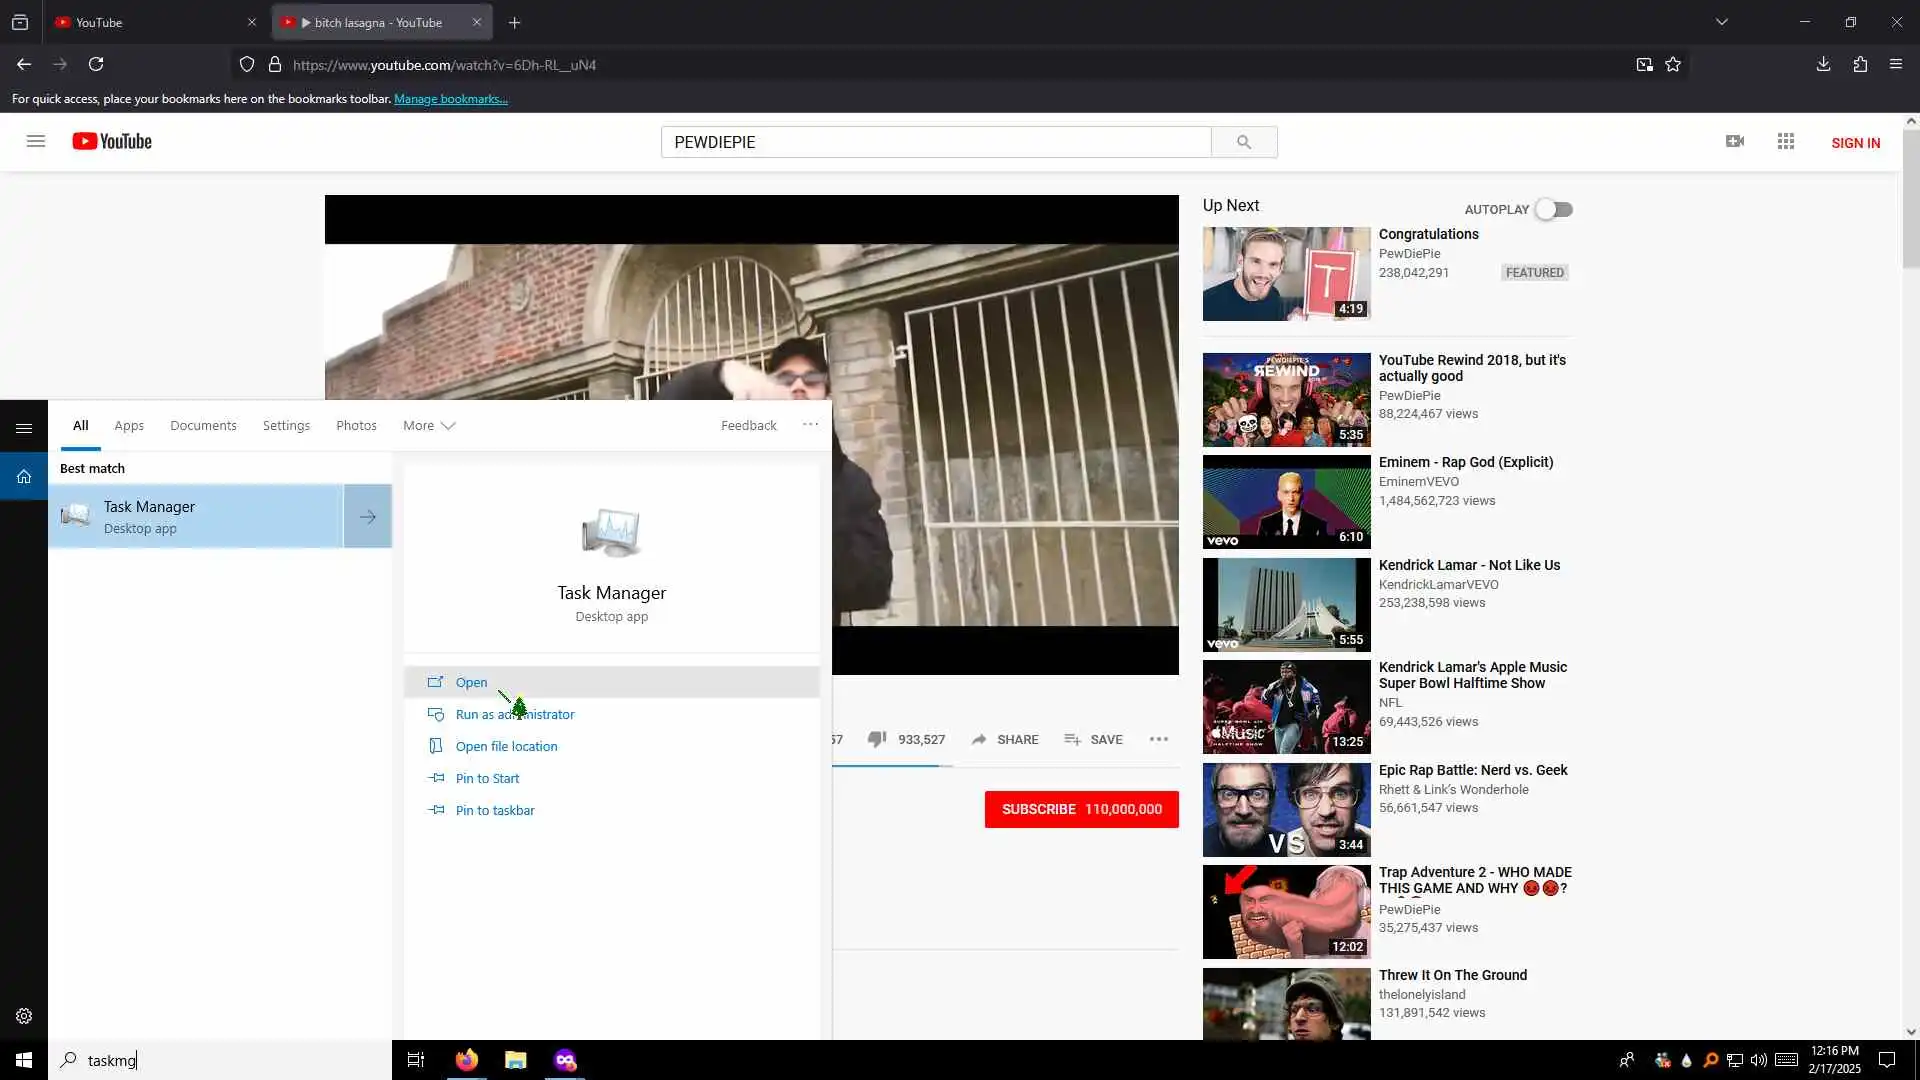Click the dislike thumbs-down icon

(x=876, y=739)
